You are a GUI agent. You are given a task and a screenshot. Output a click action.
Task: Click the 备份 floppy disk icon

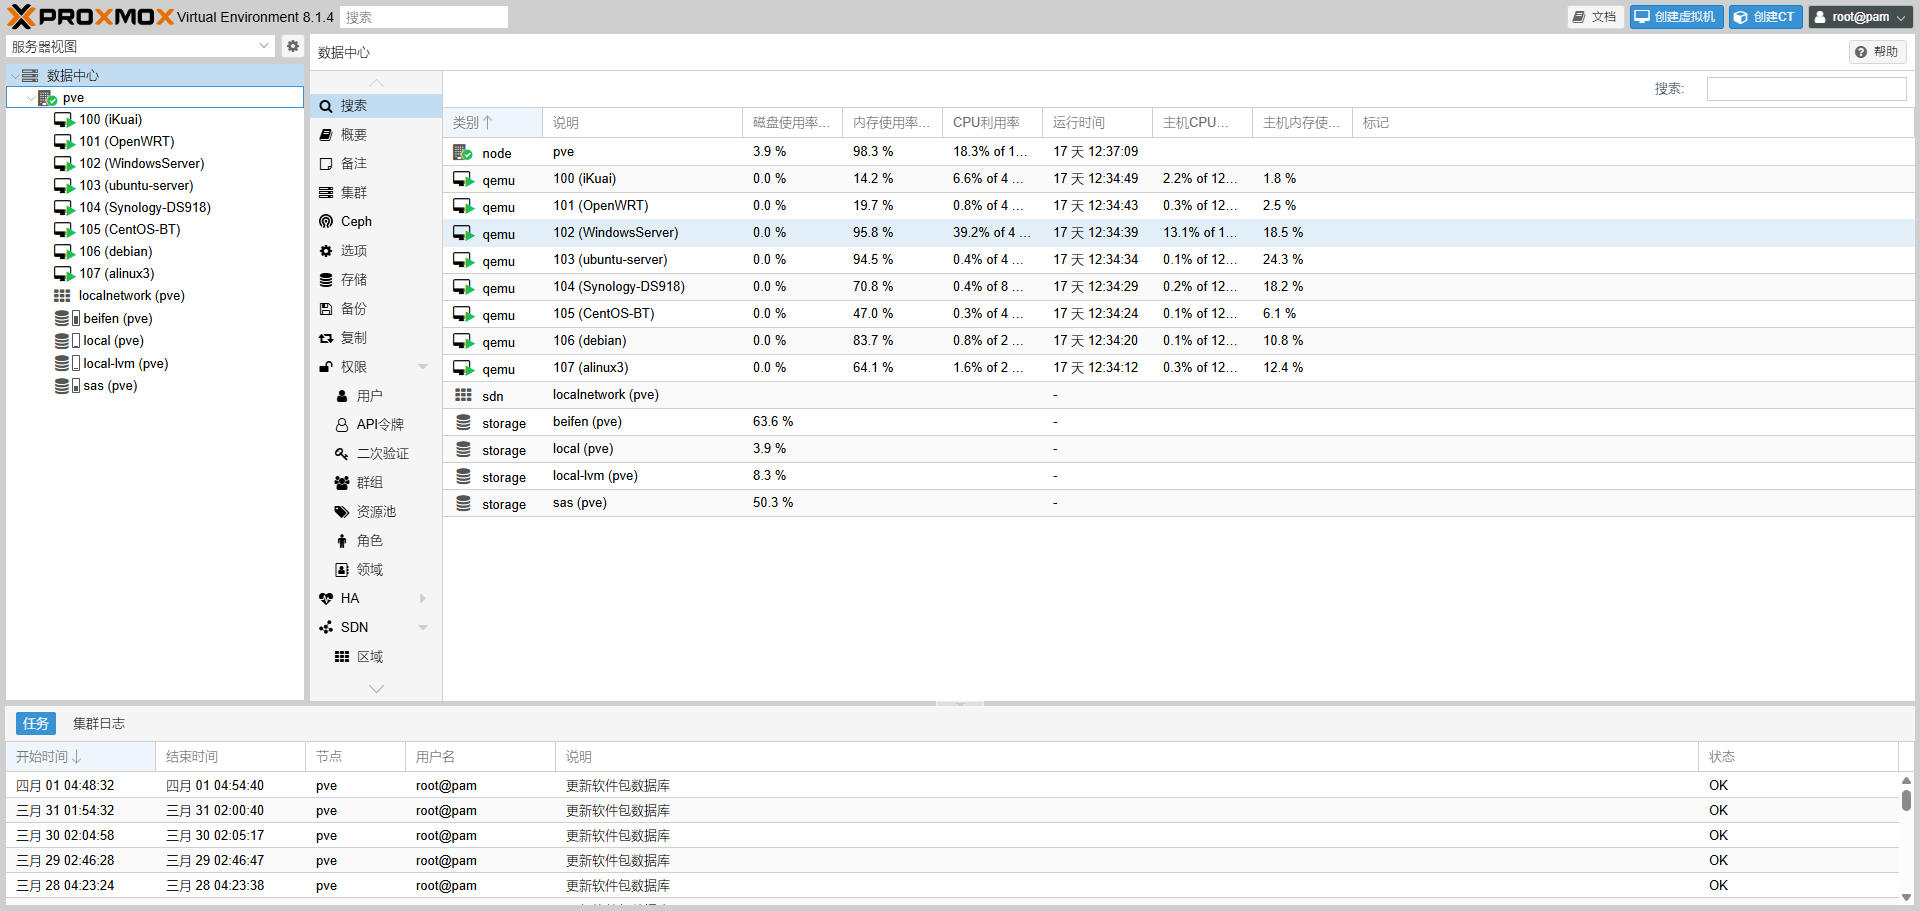point(326,309)
